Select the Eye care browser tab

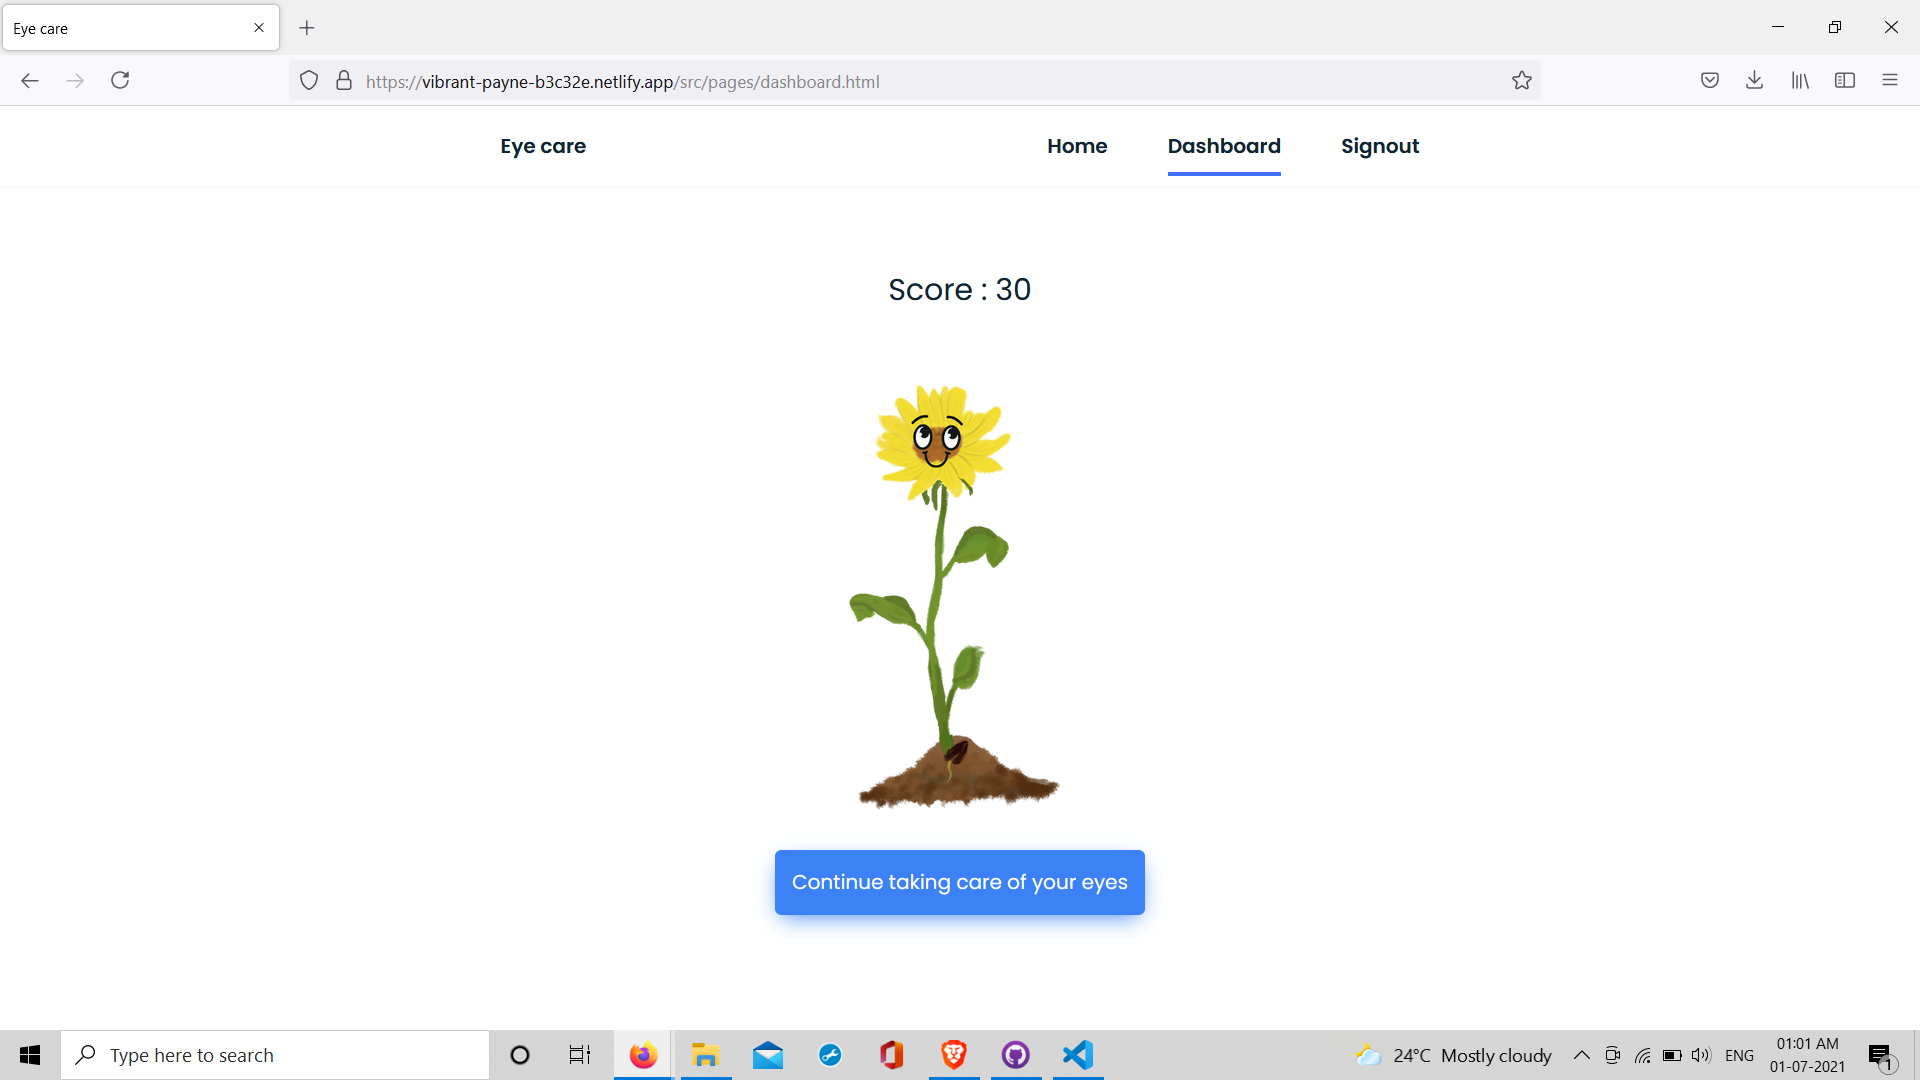coord(141,28)
